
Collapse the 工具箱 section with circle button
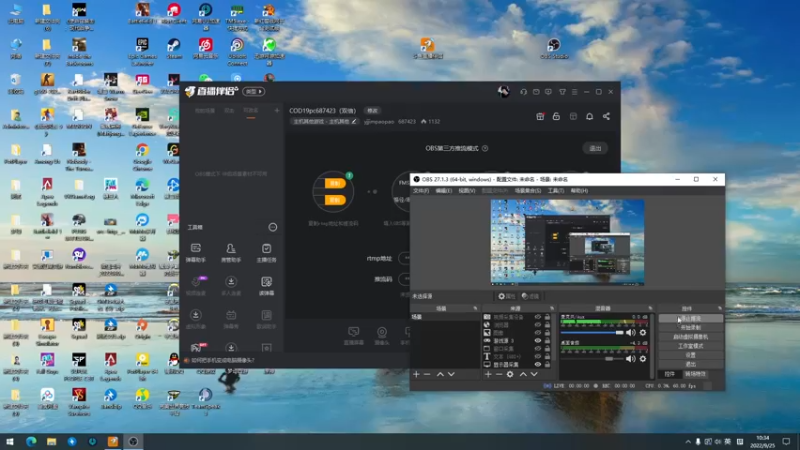[273, 227]
